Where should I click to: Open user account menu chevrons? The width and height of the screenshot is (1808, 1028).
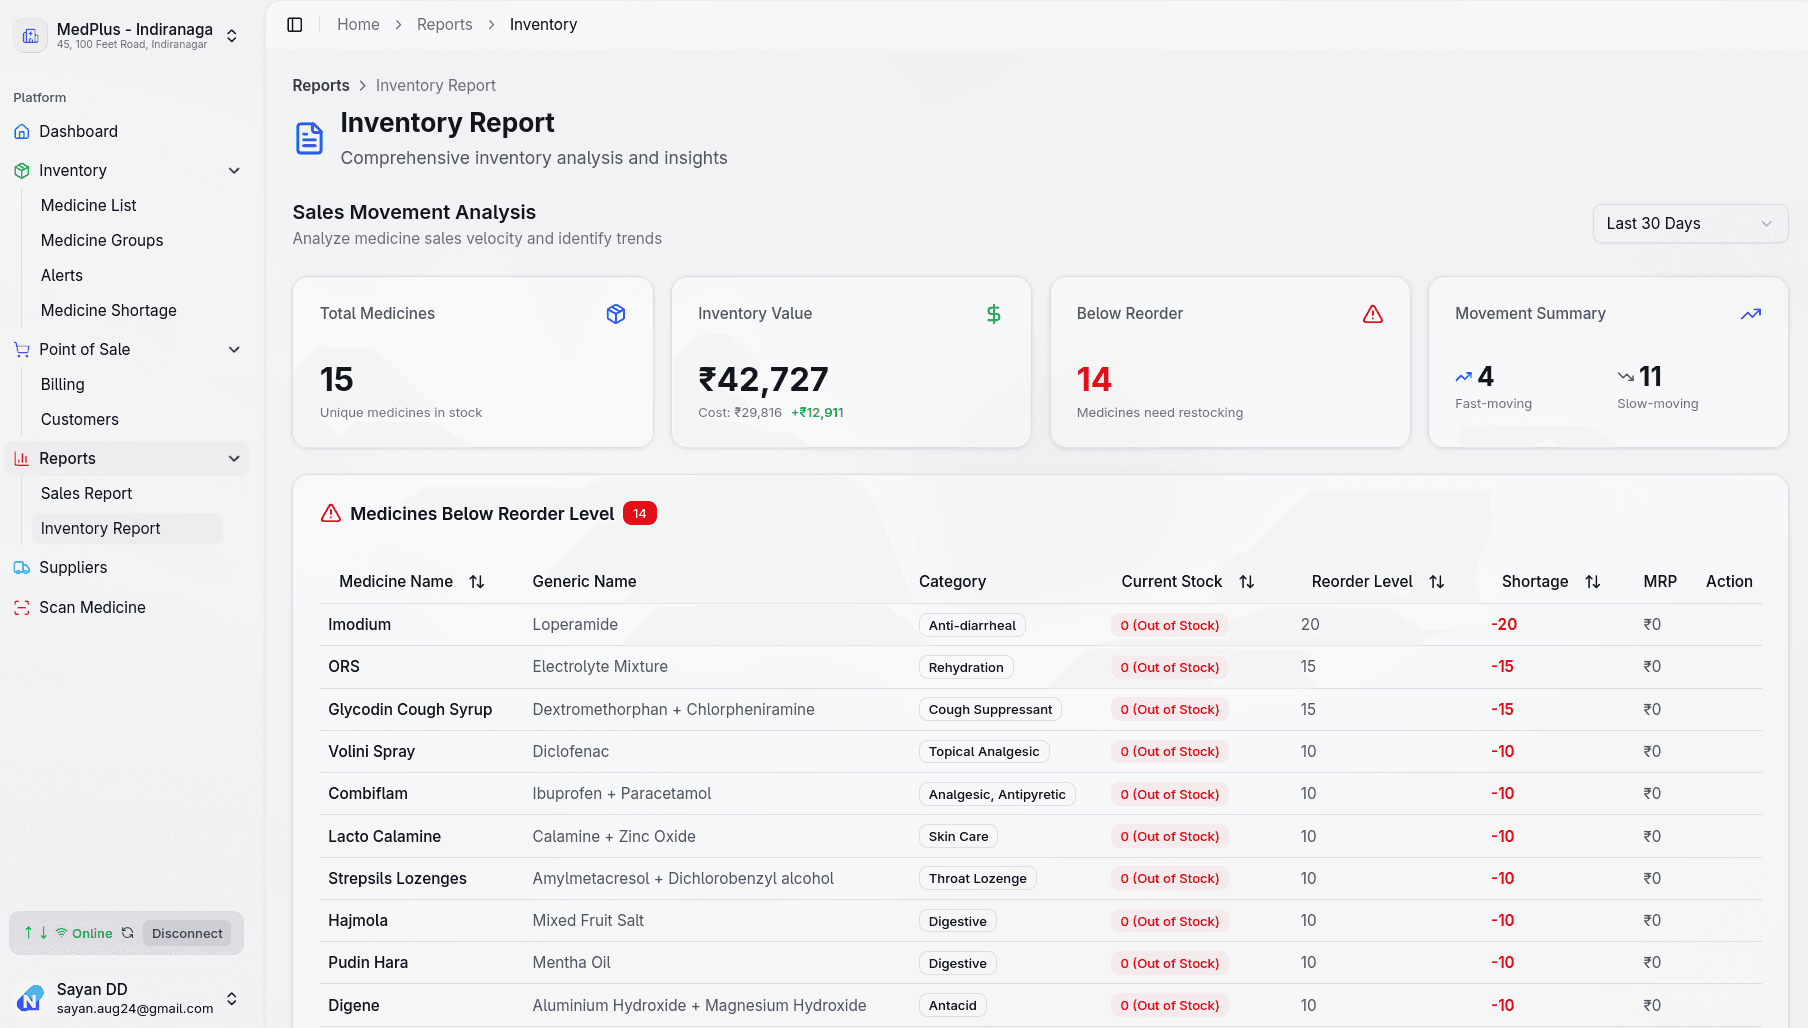(232, 998)
